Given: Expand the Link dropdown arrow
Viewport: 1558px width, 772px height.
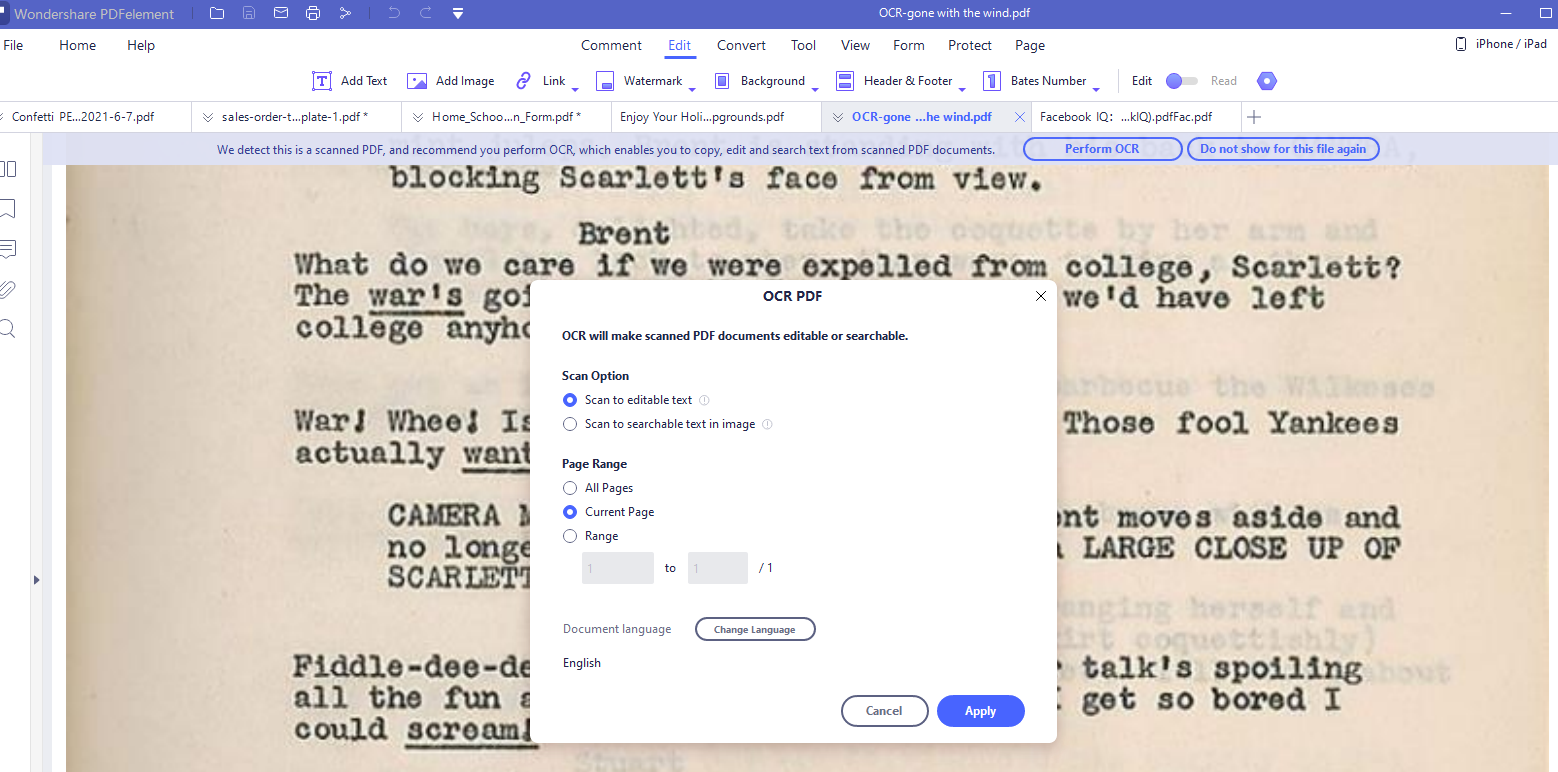Looking at the screenshot, I should [x=575, y=89].
